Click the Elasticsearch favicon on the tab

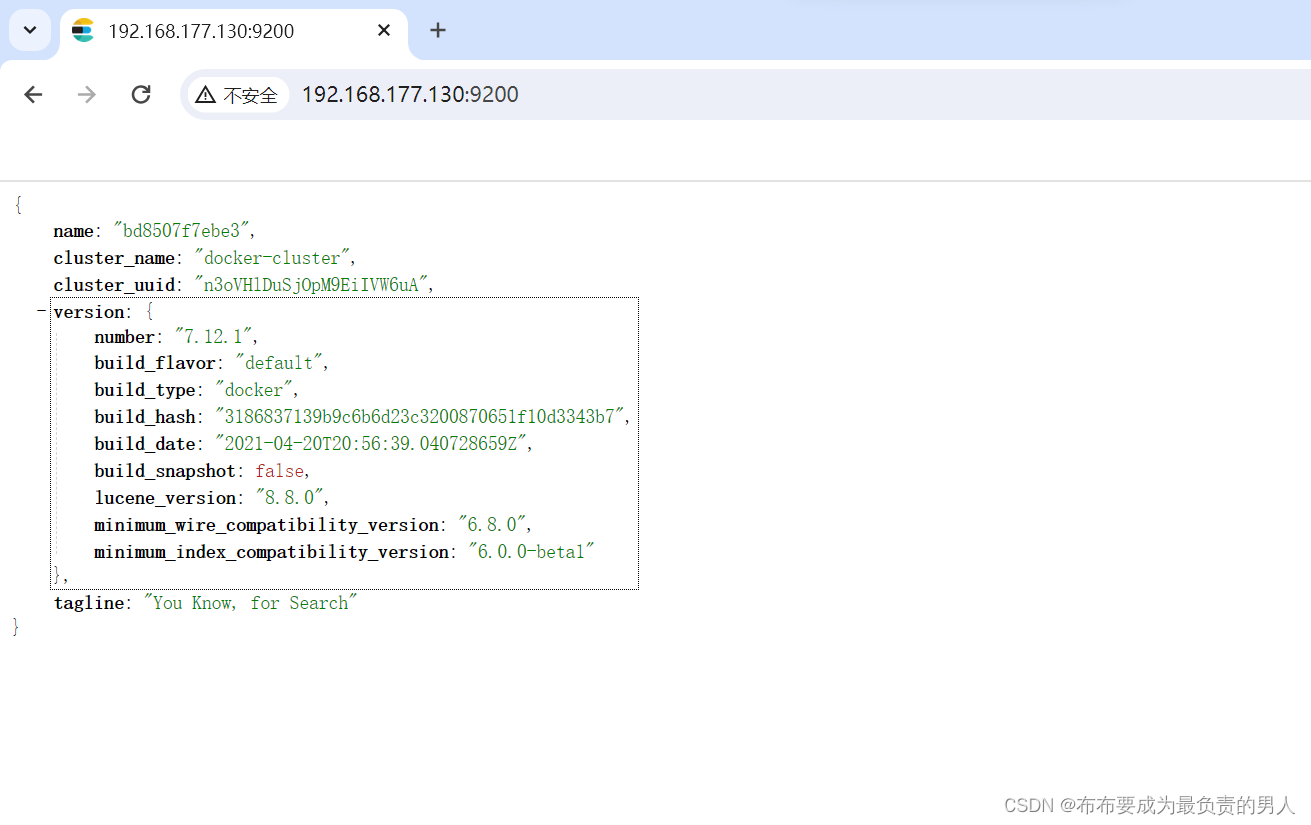[x=83, y=31]
